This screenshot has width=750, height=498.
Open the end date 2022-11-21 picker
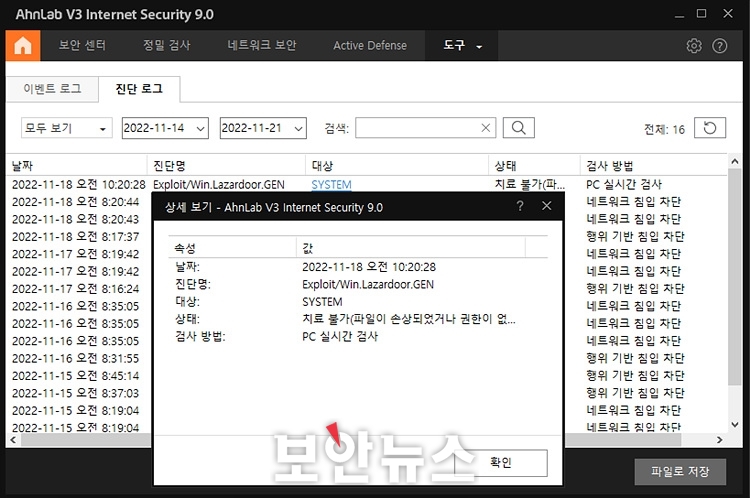(x=263, y=128)
